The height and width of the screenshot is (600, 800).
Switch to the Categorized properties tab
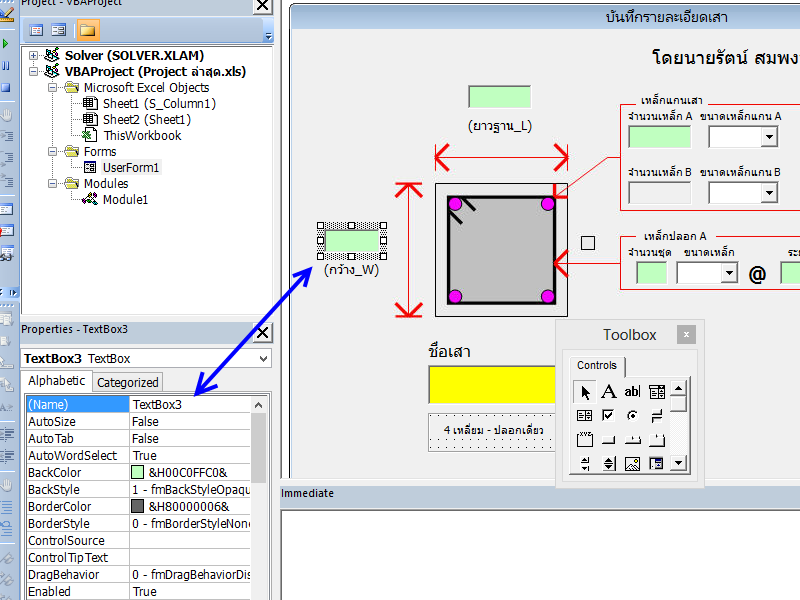click(x=127, y=382)
